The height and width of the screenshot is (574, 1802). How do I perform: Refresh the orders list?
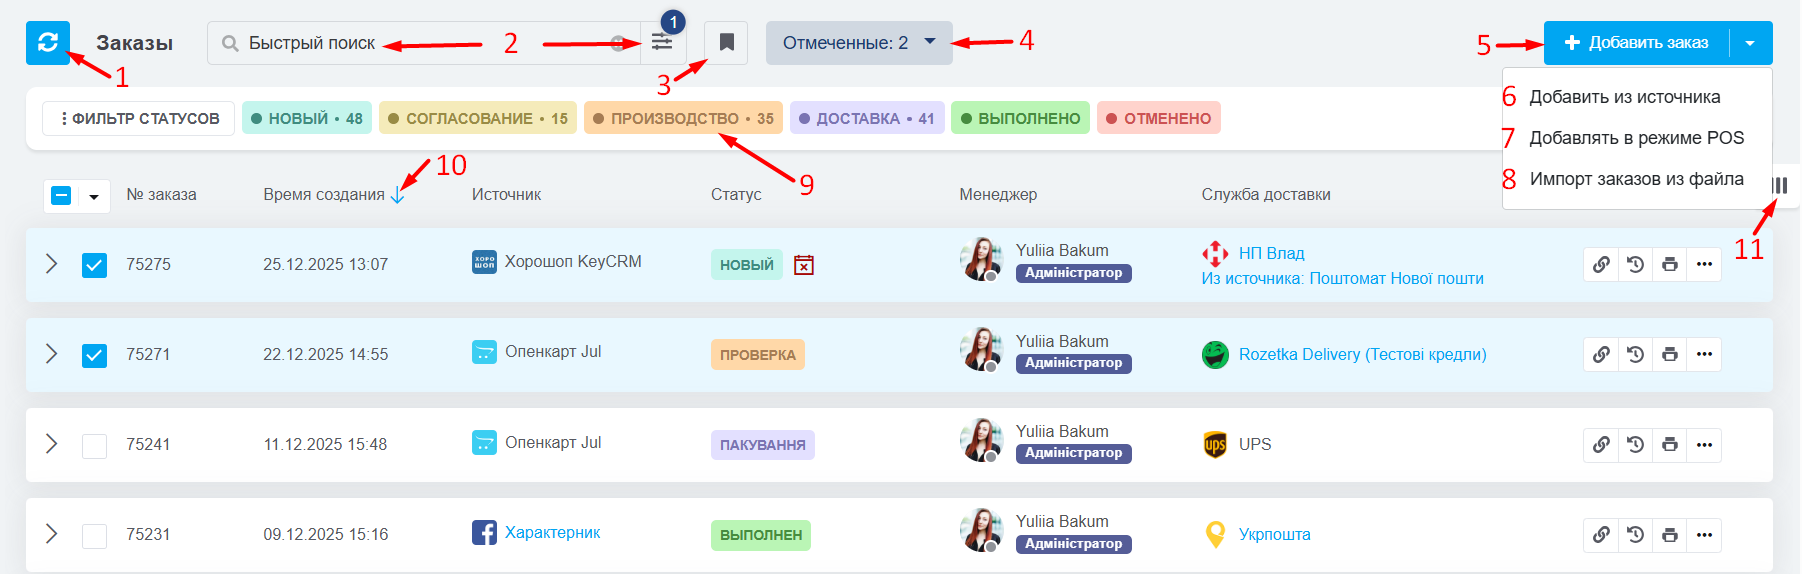coord(48,43)
